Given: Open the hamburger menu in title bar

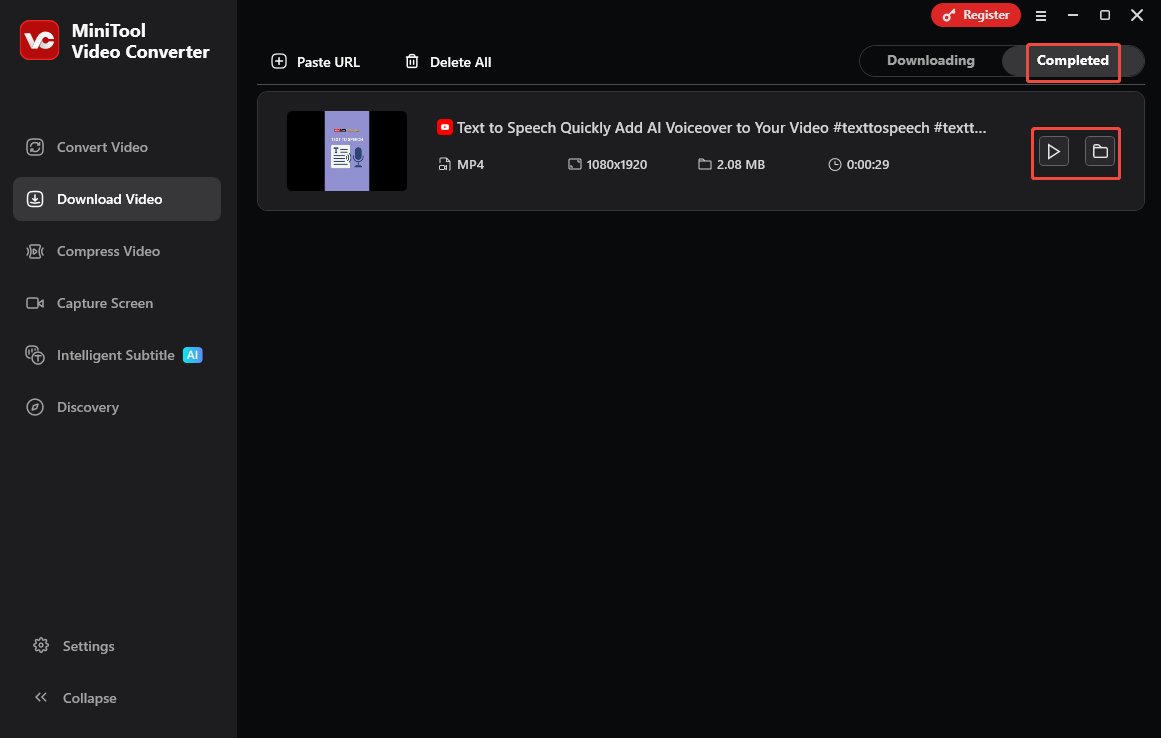Looking at the screenshot, I should (1041, 15).
